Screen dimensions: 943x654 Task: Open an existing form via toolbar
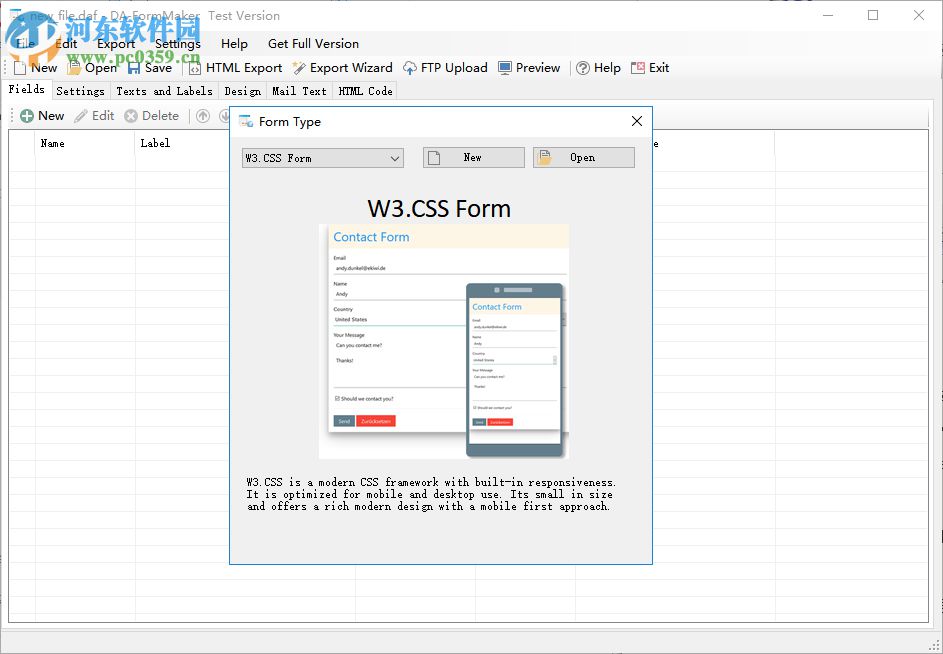pyautogui.click(x=93, y=68)
